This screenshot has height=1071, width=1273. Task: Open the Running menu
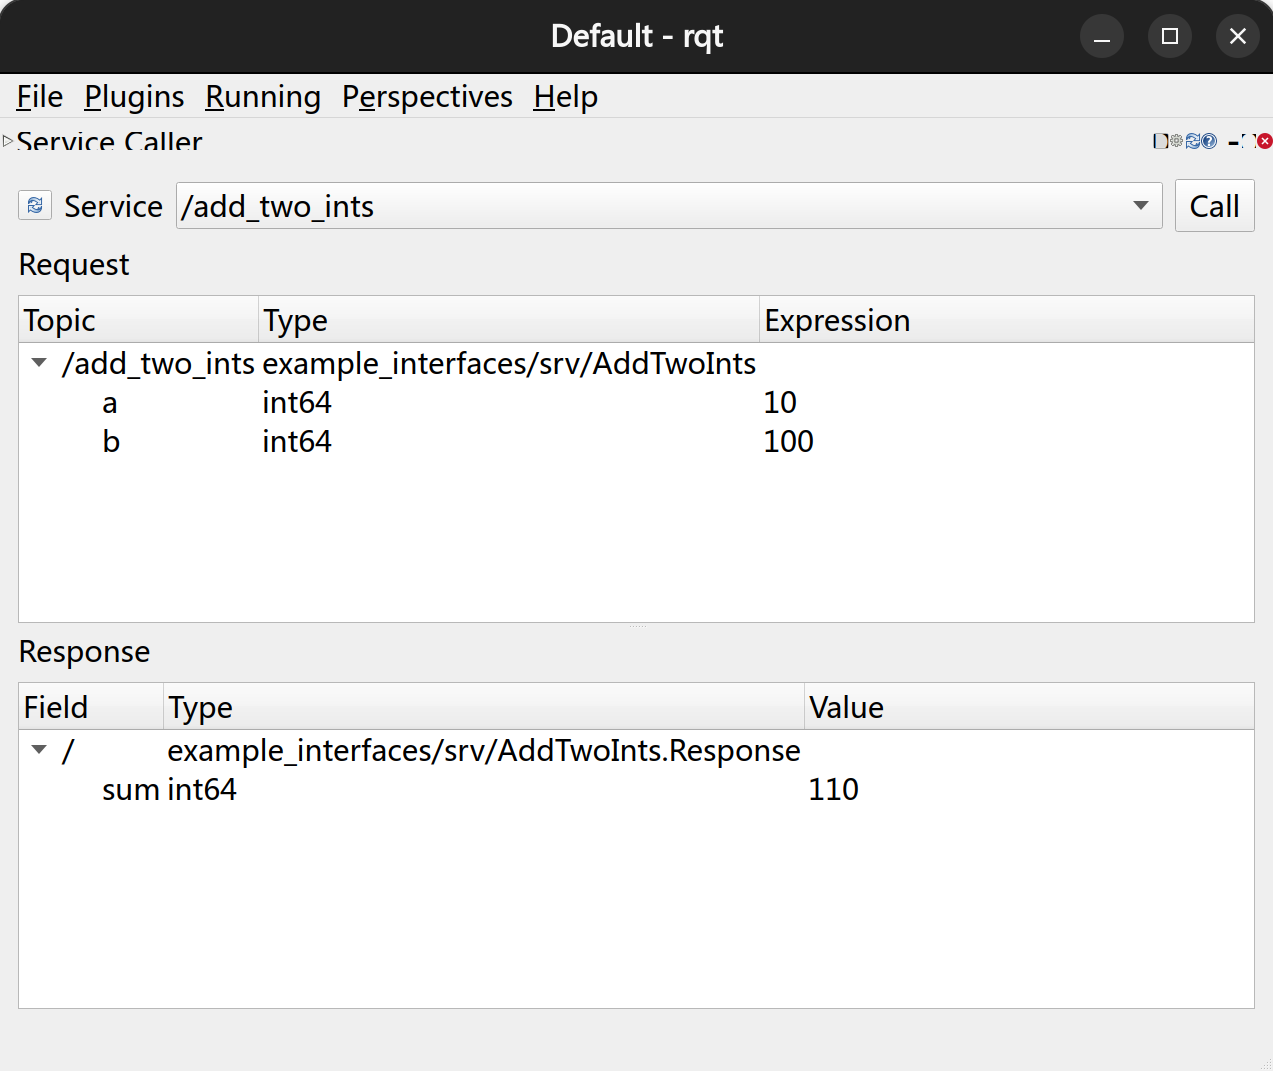pos(263,97)
